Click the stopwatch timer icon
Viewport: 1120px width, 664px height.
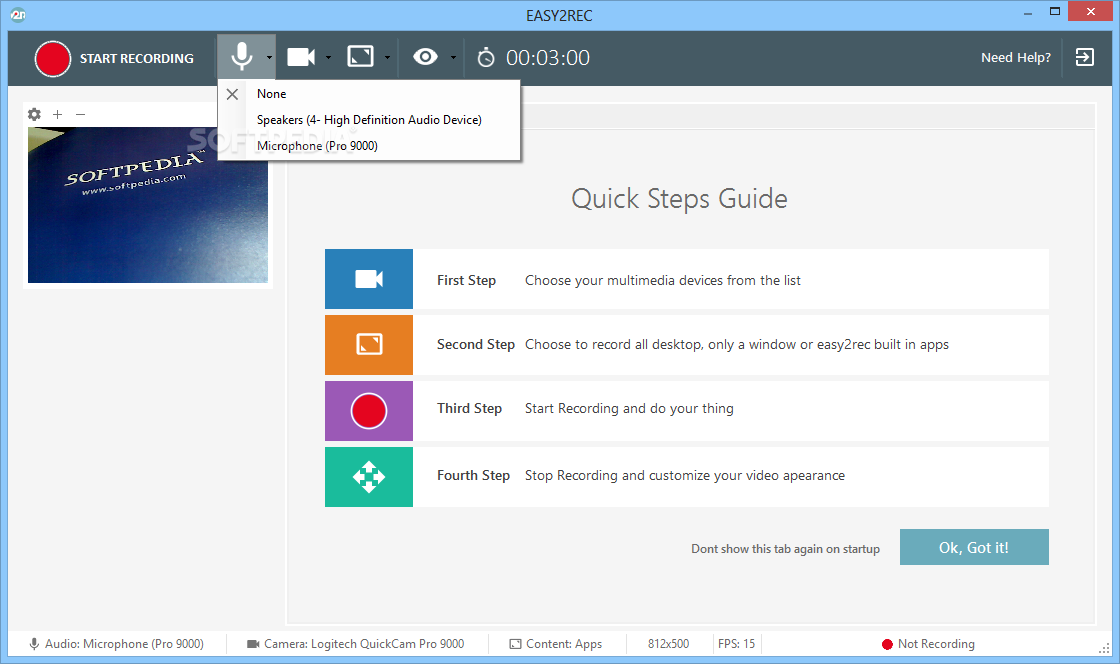click(x=486, y=57)
